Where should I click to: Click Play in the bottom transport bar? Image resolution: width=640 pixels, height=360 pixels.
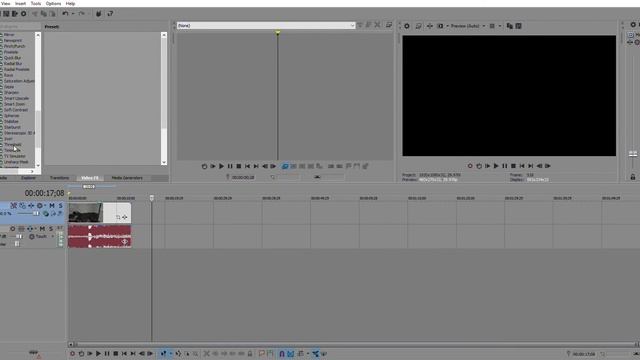coord(98,354)
